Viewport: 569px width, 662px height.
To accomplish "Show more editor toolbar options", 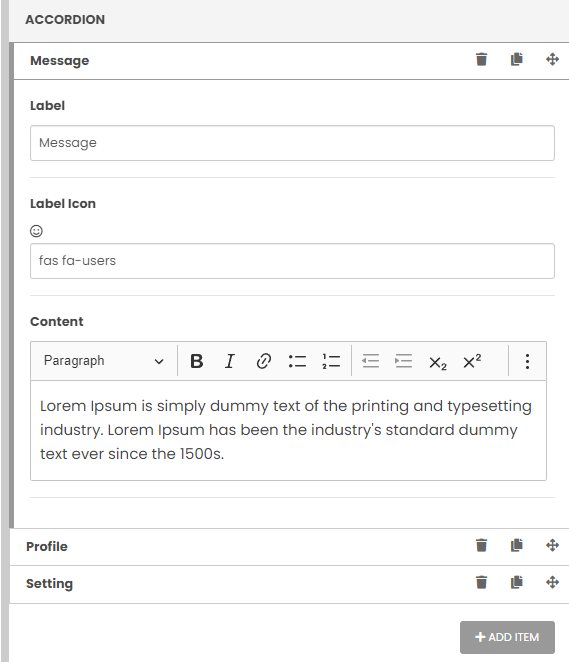I will click(x=527, y=361).
